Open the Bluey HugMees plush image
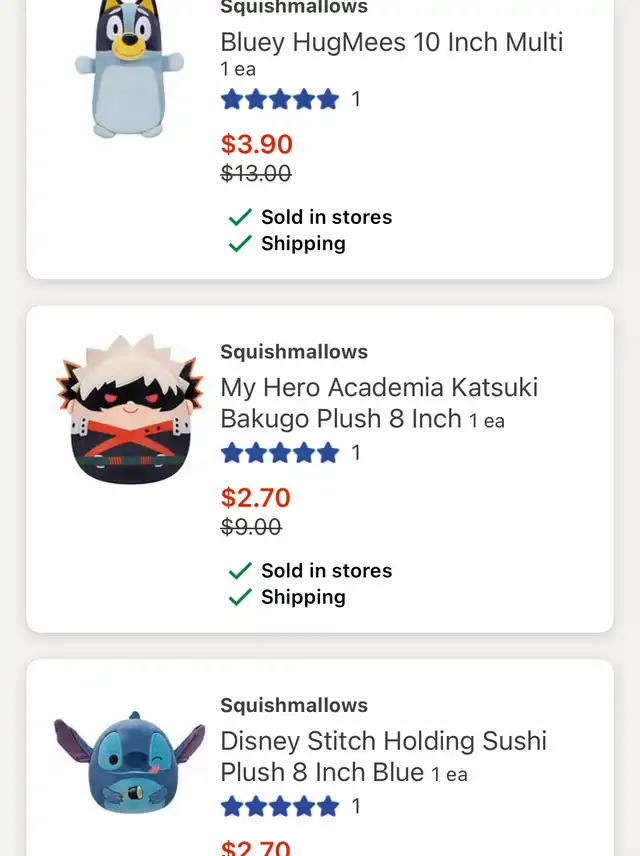 pyautogui.click(x=129, y=68)
